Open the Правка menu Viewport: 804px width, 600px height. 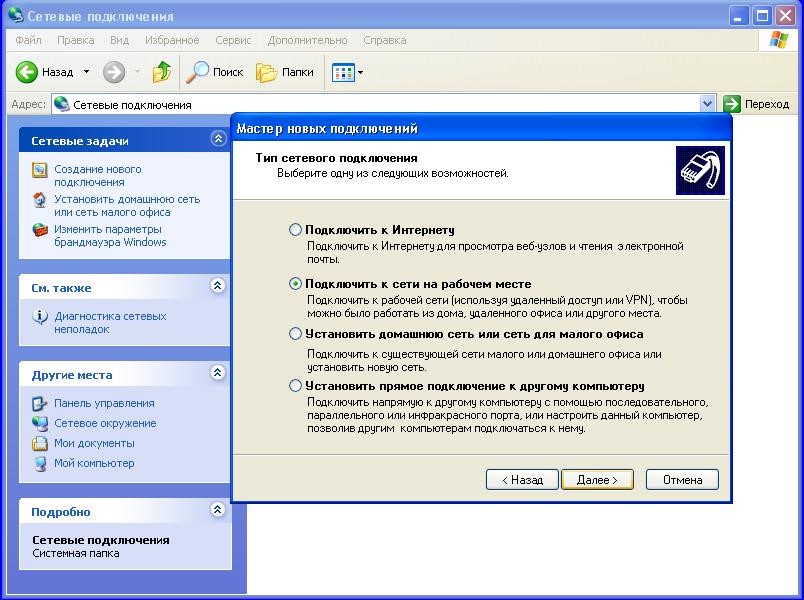click(75, 40)
